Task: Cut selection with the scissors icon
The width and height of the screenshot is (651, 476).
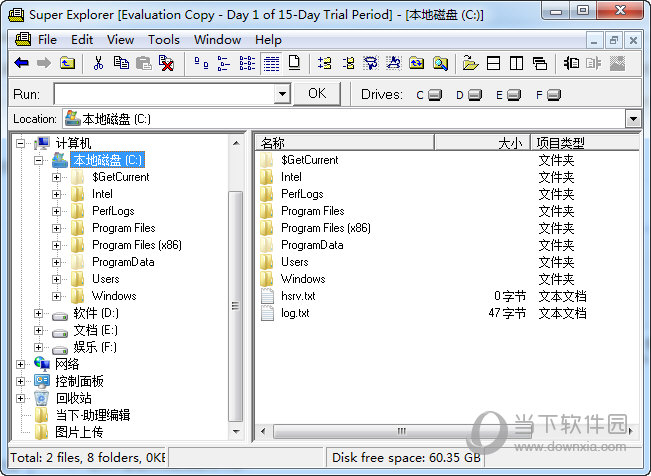Action: coord(98,63)
